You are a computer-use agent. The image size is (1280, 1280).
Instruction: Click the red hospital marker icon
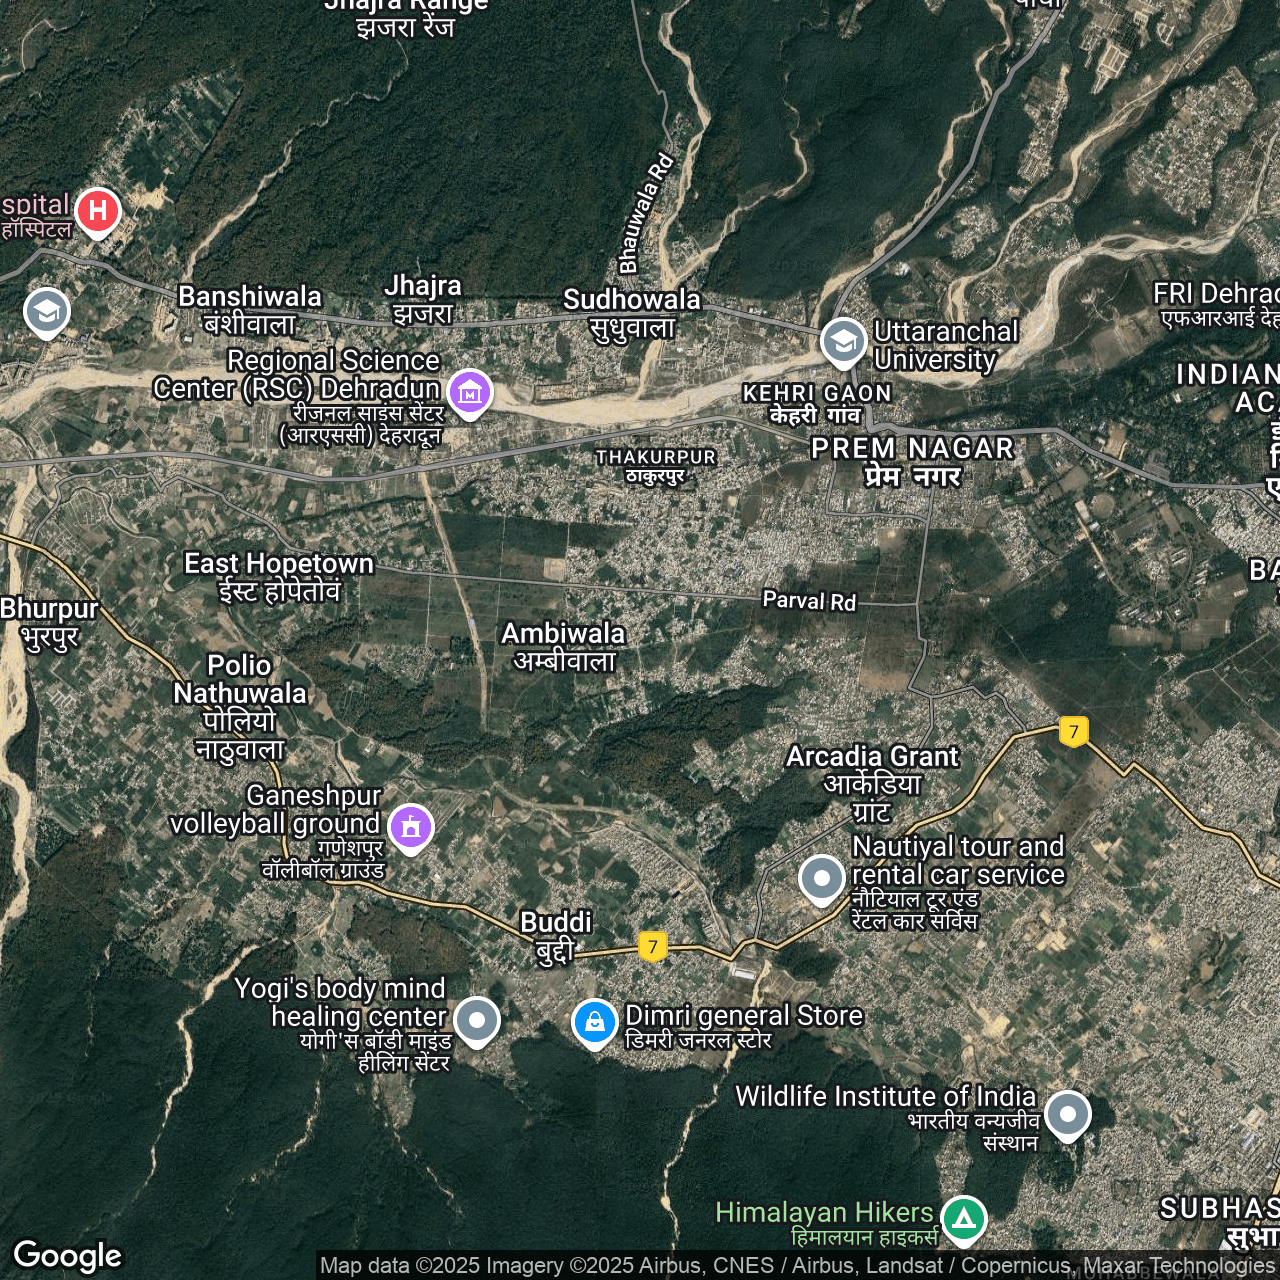tap(98, 211)
